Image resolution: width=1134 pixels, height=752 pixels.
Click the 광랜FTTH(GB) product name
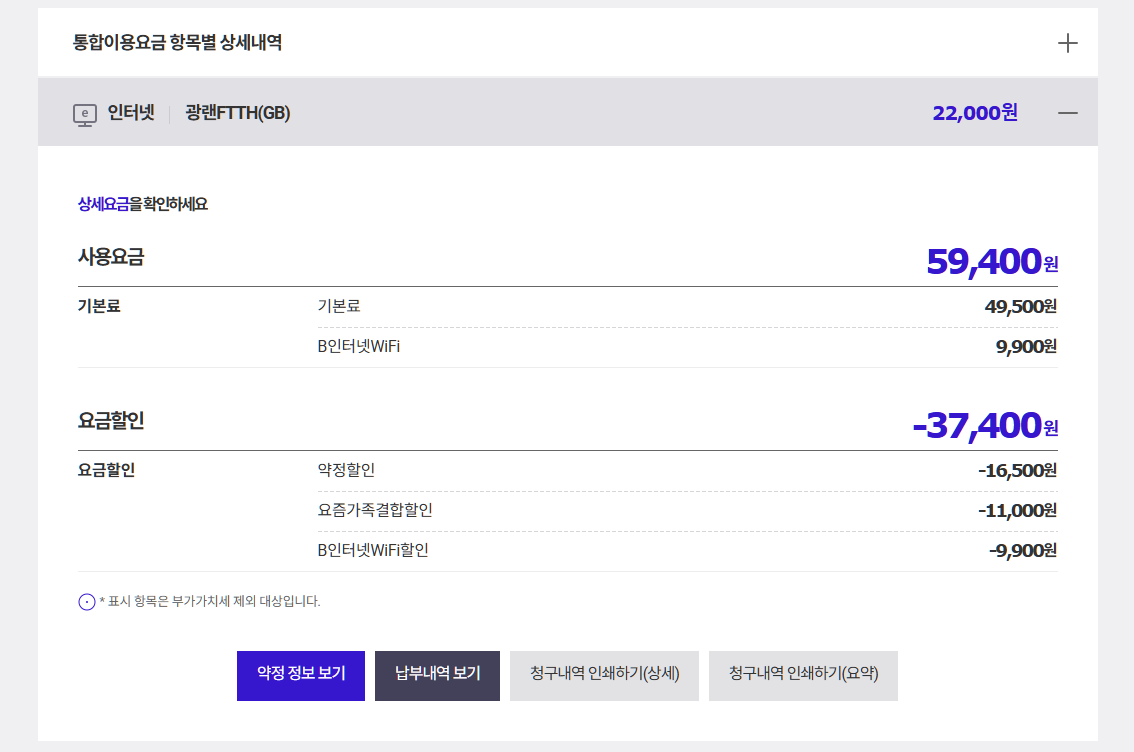point(237,113)
